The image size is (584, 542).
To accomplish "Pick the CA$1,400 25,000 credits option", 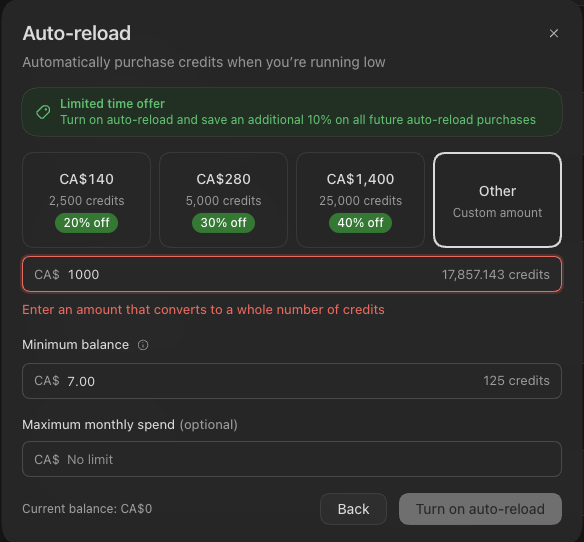I will tap(360, 200).
